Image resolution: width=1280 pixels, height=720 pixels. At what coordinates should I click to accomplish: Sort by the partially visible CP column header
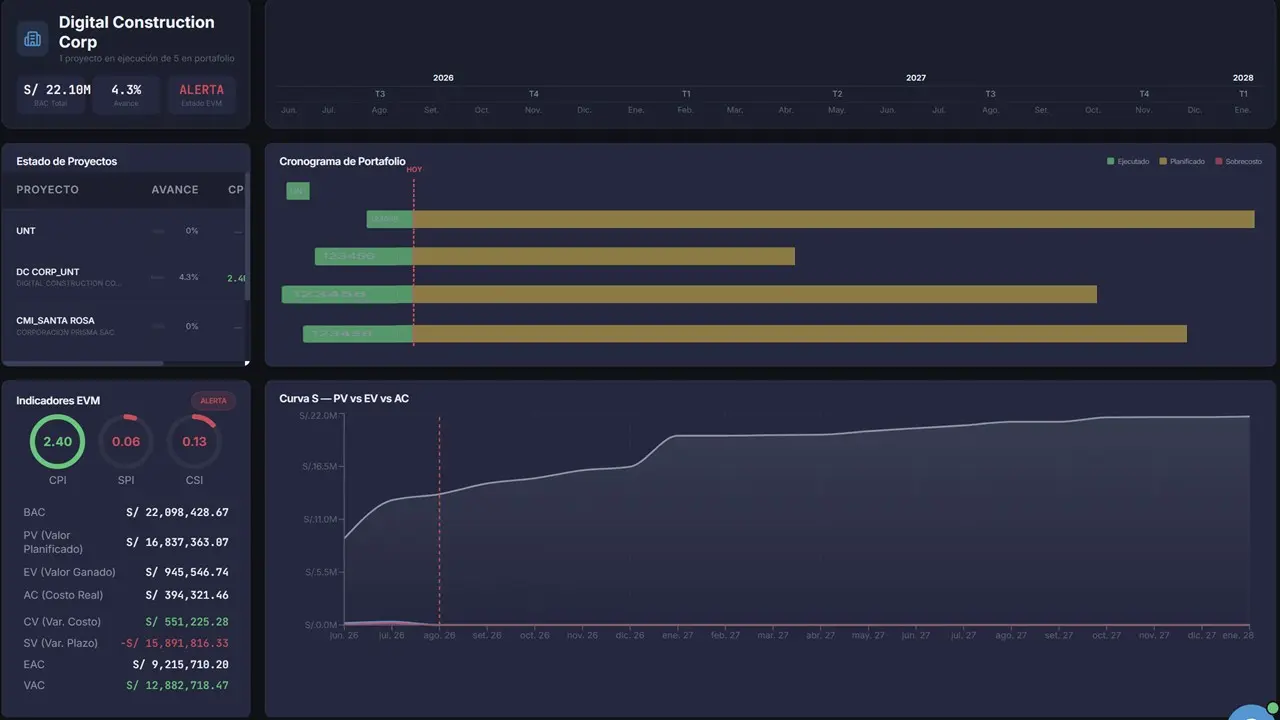pyautogui.click(x=236, y=190)
